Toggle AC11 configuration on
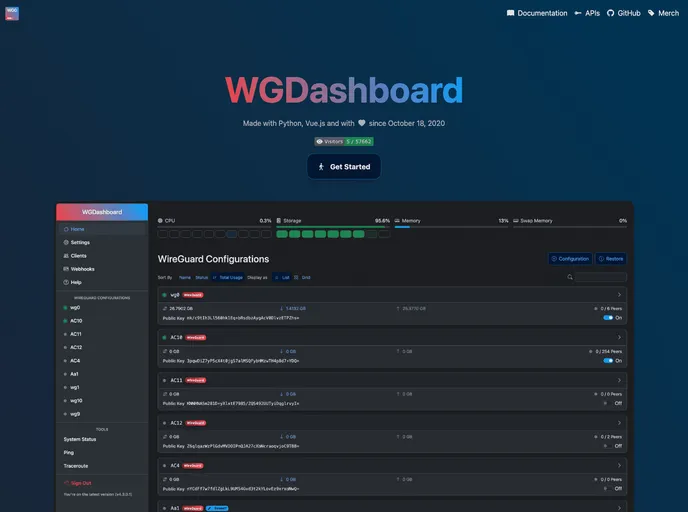The height and width of the screenshot is (512, 688). [608, 403]
